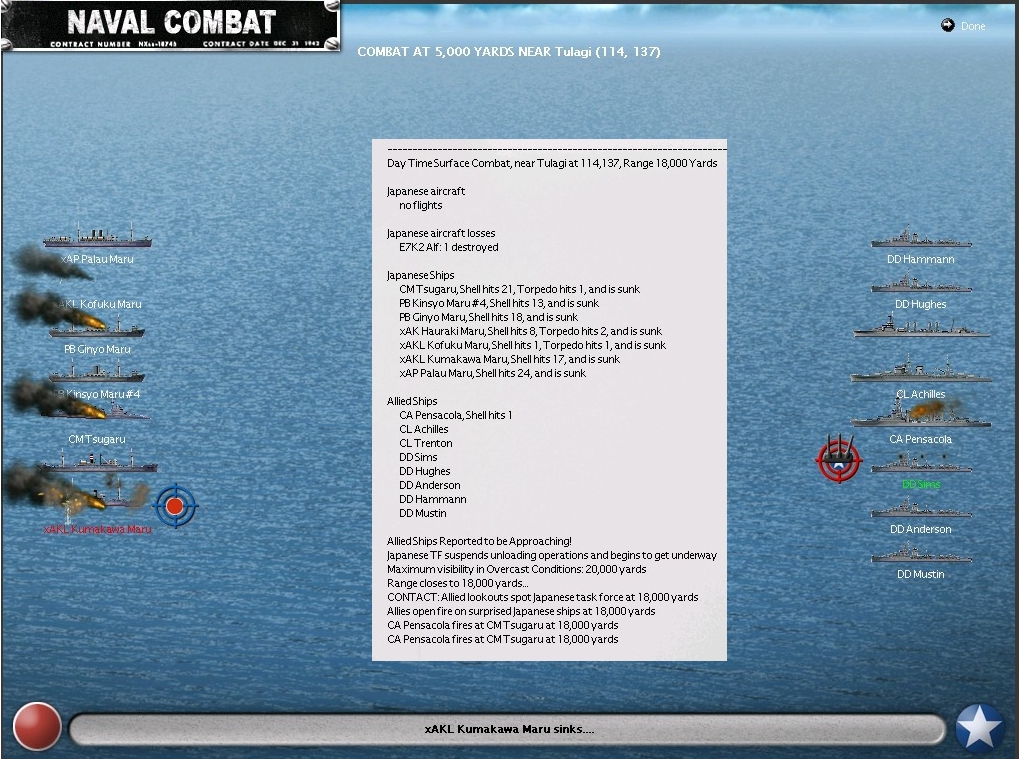Screen dimensions: 1019x759
Task: Select the DD Sims ship silhouette
Action: (x=921, y=463)
